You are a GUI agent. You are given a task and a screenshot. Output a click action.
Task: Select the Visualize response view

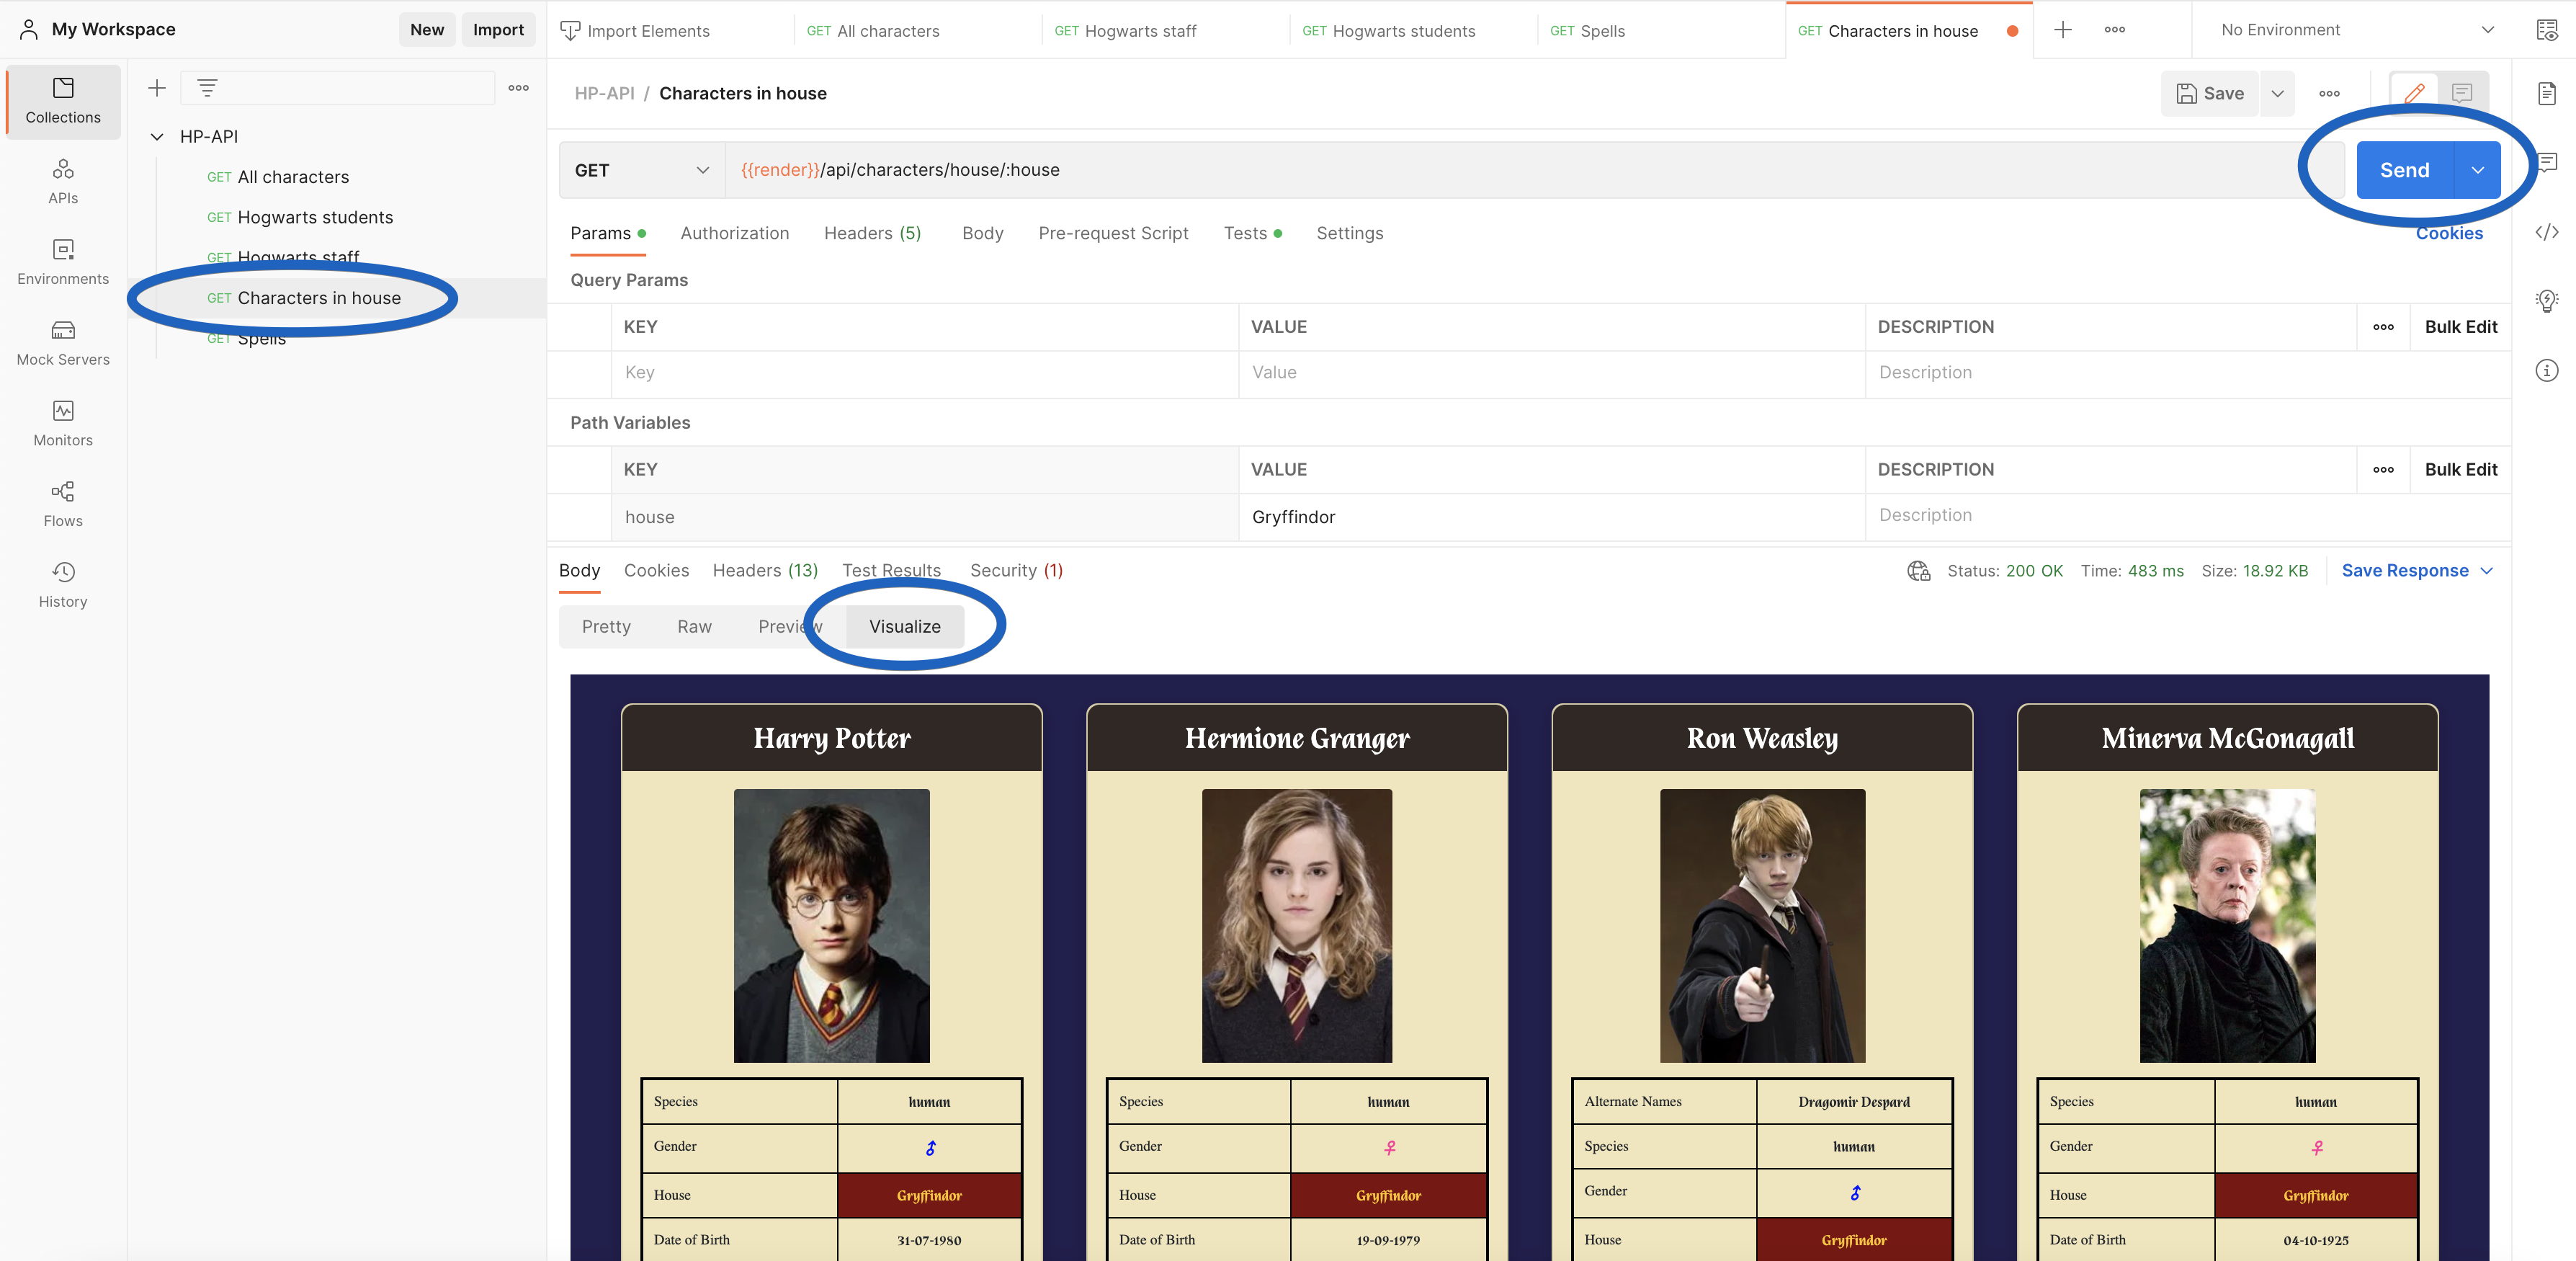(x=904, y=627)
